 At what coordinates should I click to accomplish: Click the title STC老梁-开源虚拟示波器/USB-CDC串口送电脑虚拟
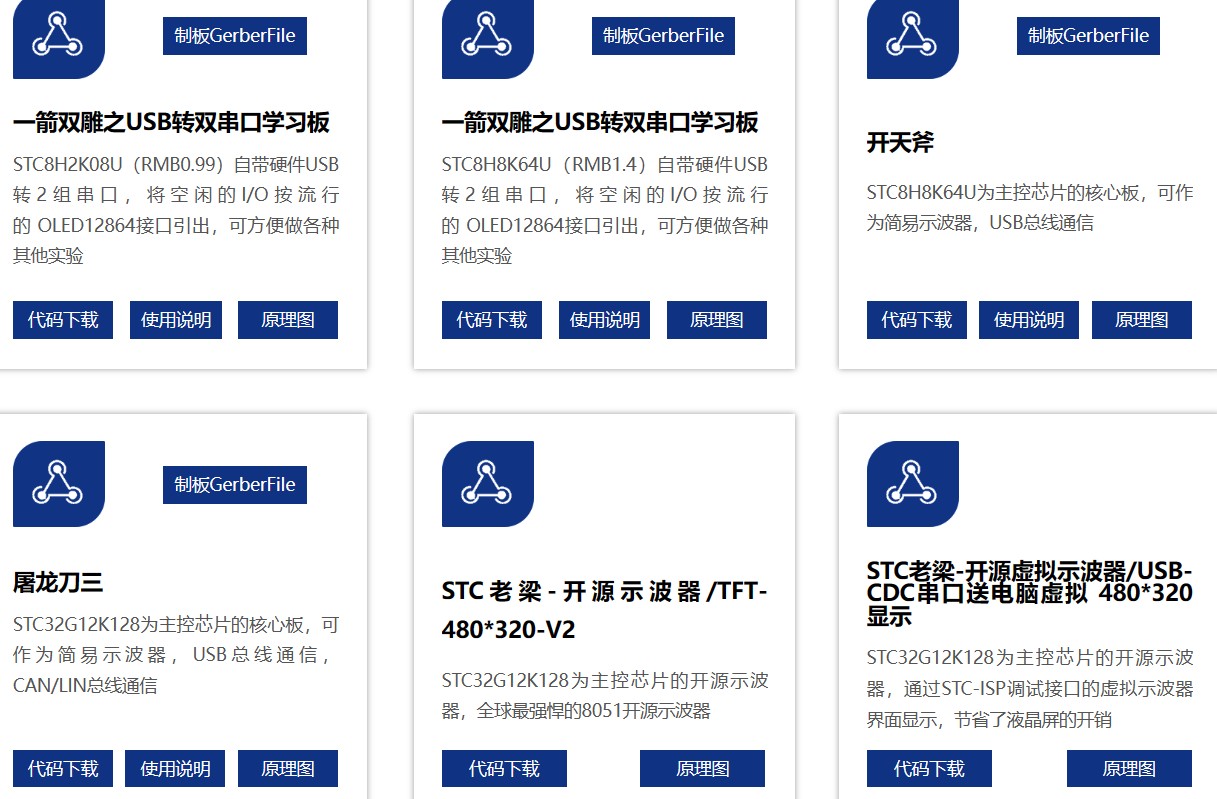pos(1030,594)
